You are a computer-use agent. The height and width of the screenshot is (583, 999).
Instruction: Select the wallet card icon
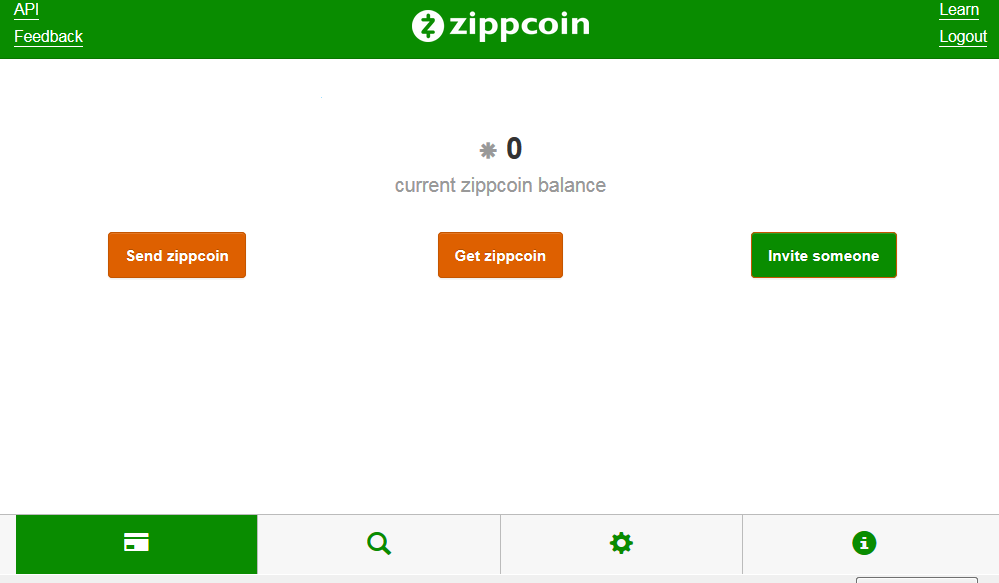(136, 543)
